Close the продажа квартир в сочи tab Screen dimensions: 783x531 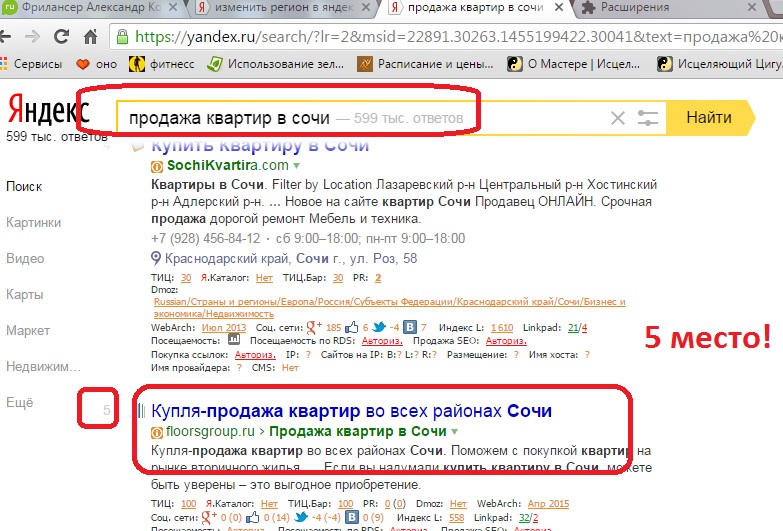pos(559,7)
